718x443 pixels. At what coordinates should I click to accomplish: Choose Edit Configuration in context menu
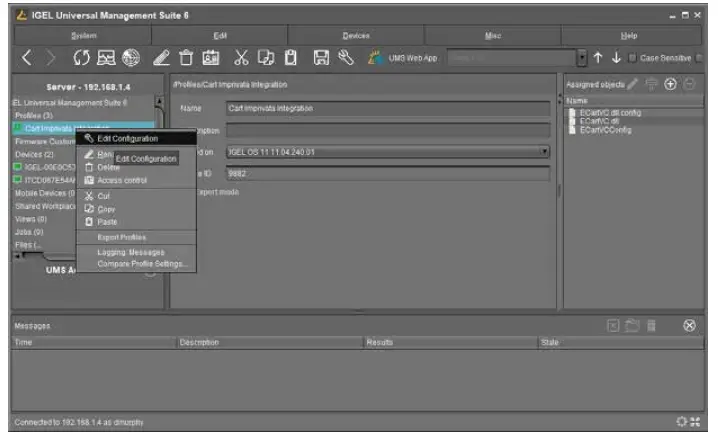136,138
